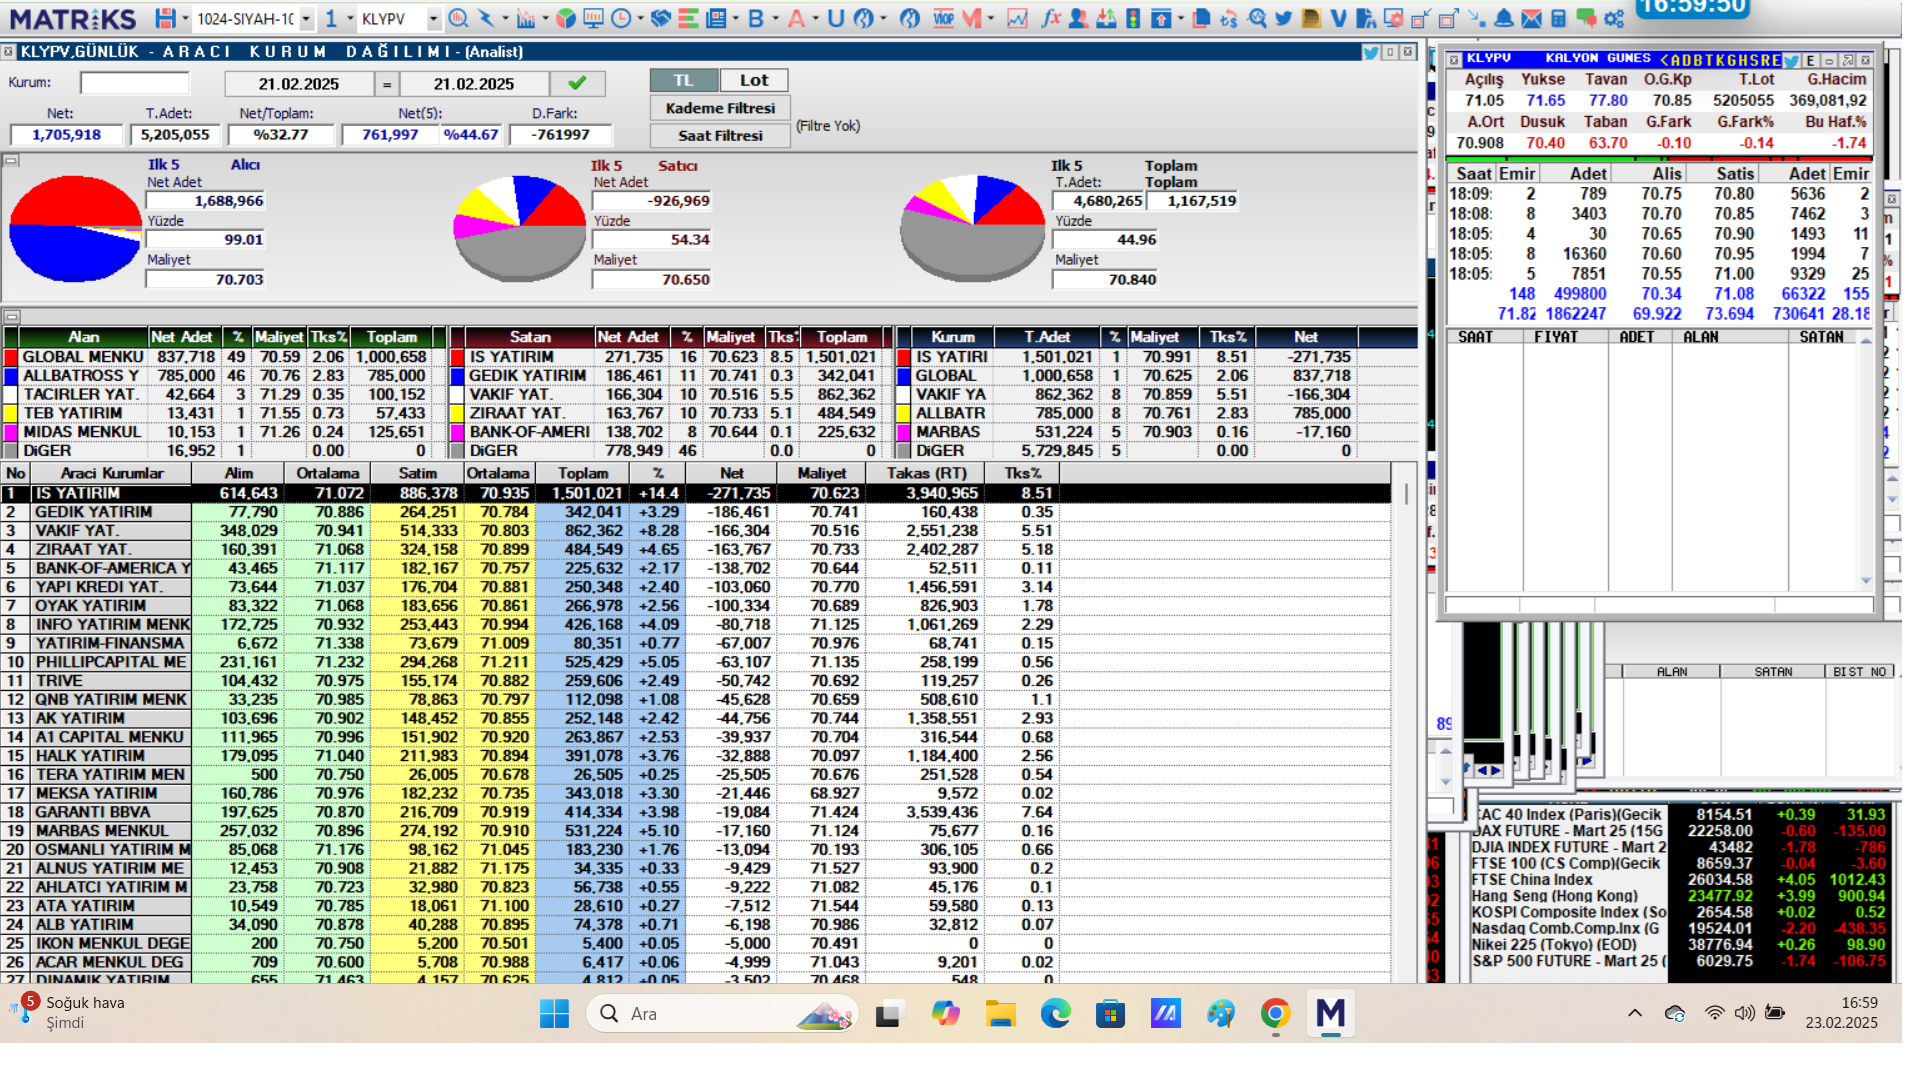Viewport: 1920px width, 1080px height.
Task: Sort by the Takas (RT) column header
Action: pos(927,473)
